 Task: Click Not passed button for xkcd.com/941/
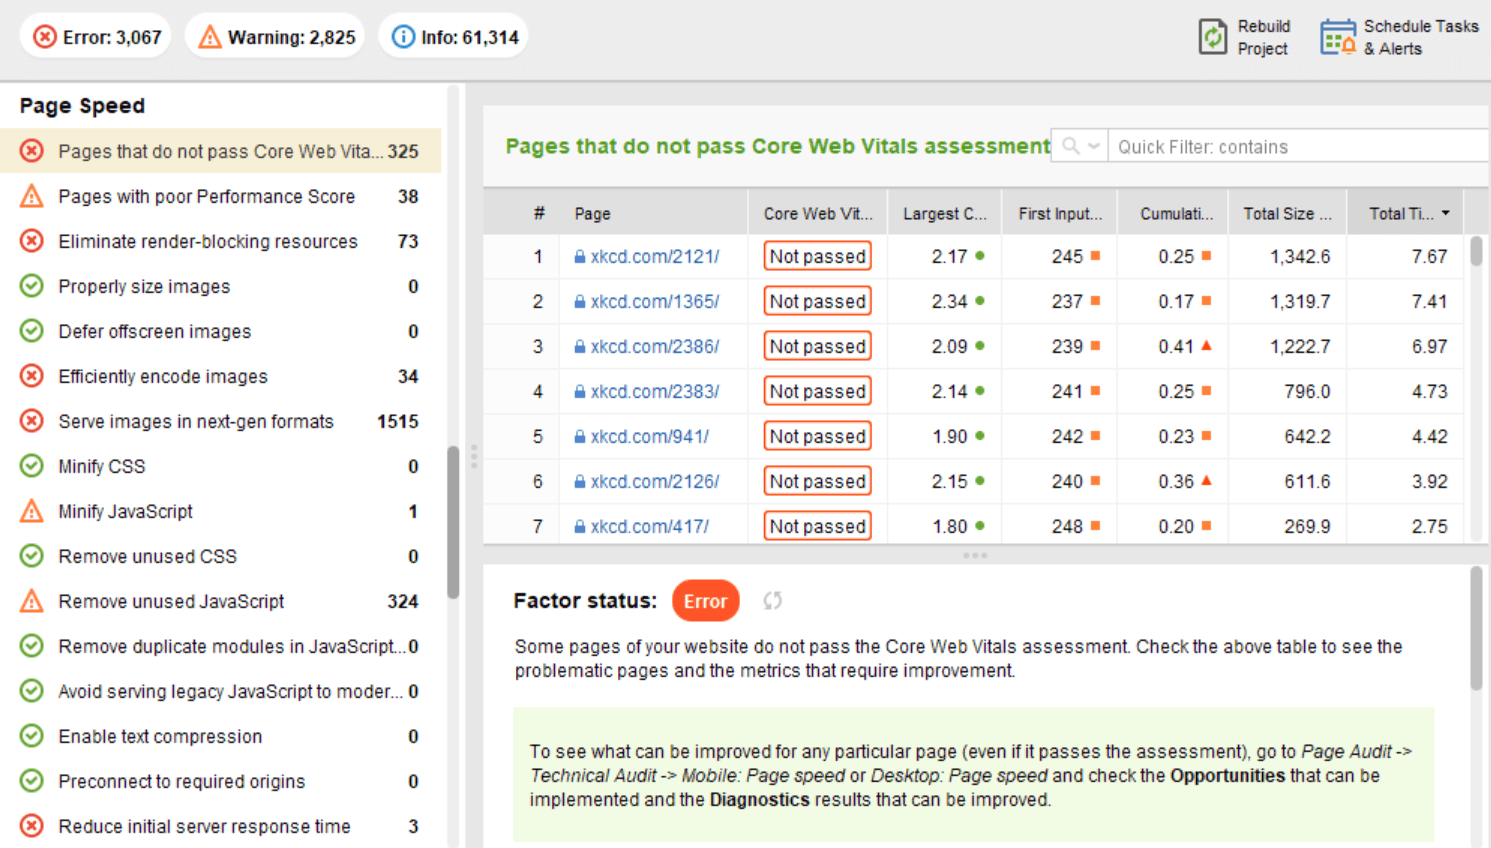(x=817, y=436)
